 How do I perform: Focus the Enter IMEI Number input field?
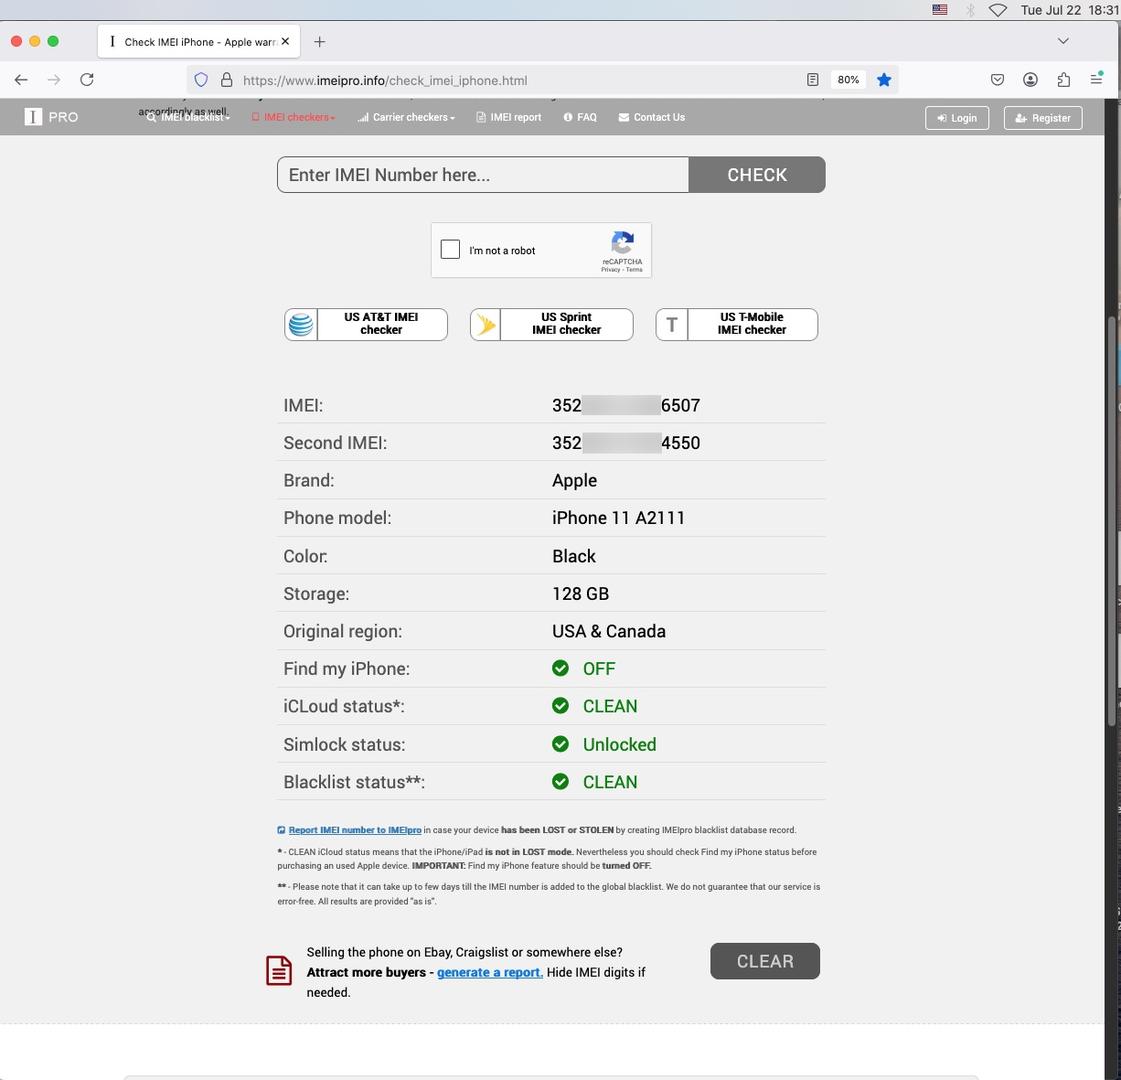tap(483, 175)
